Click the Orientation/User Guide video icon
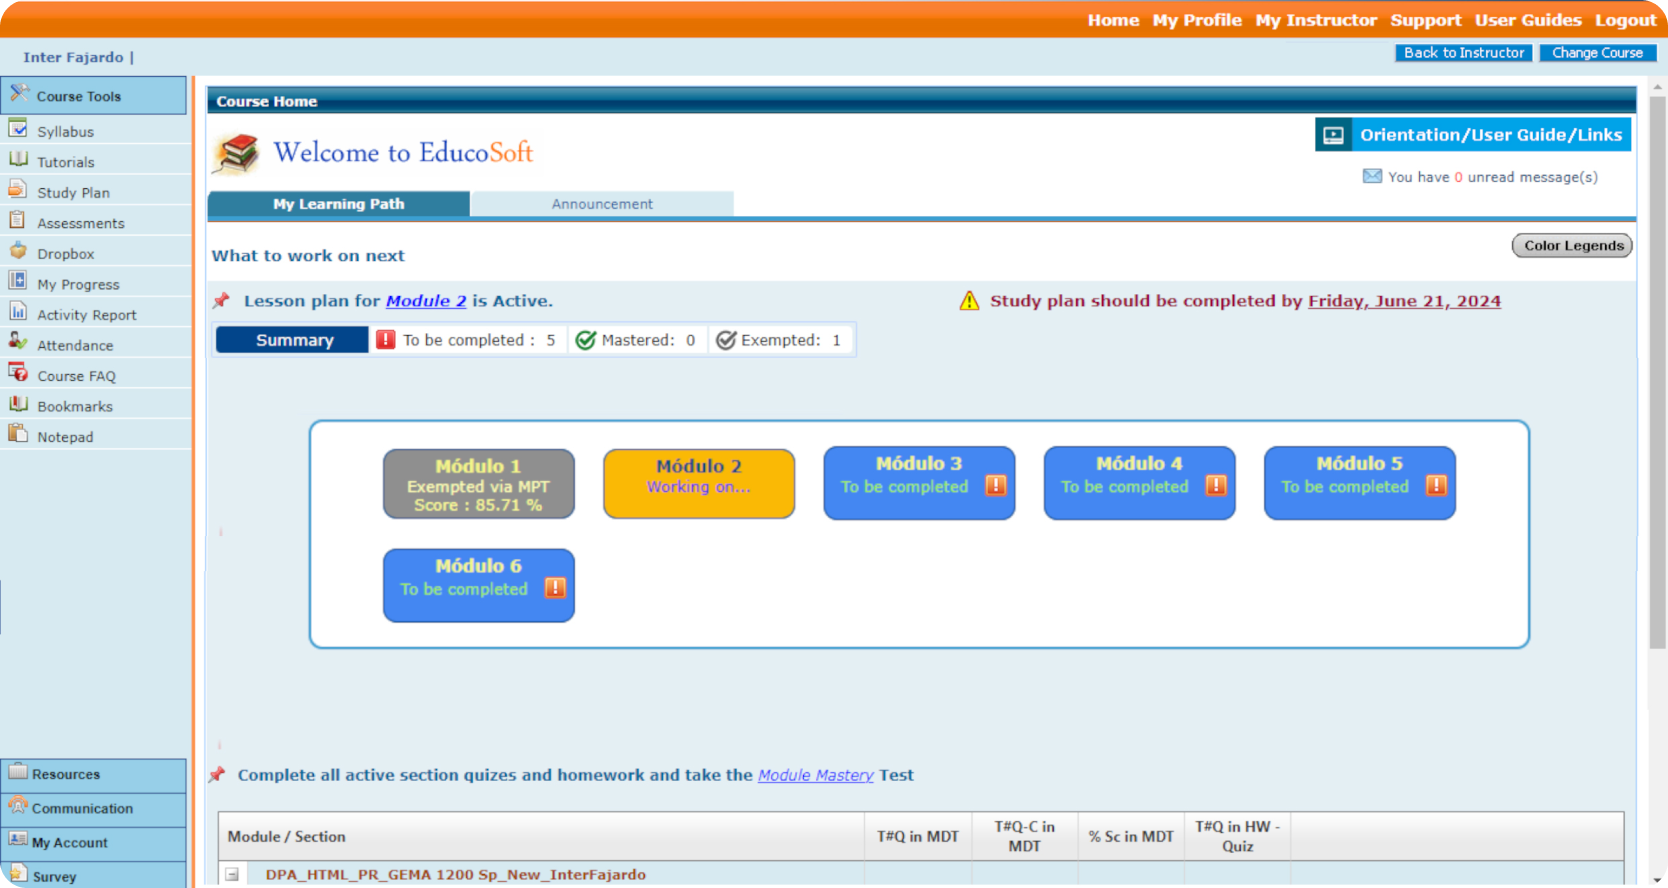Screen dimensions: 1668x888 tap(1334, 135)
